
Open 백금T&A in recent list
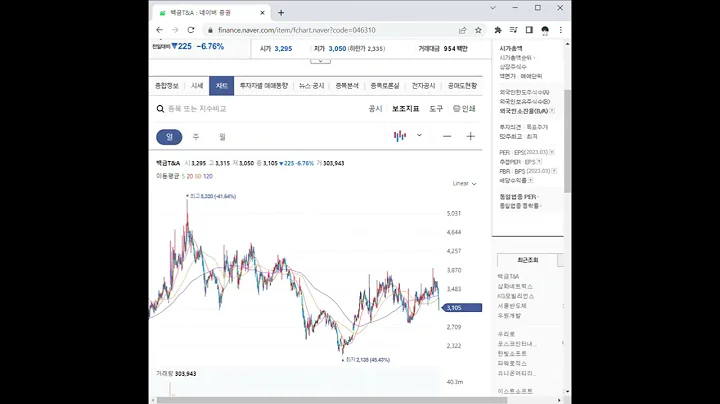(x=508, y=276)
